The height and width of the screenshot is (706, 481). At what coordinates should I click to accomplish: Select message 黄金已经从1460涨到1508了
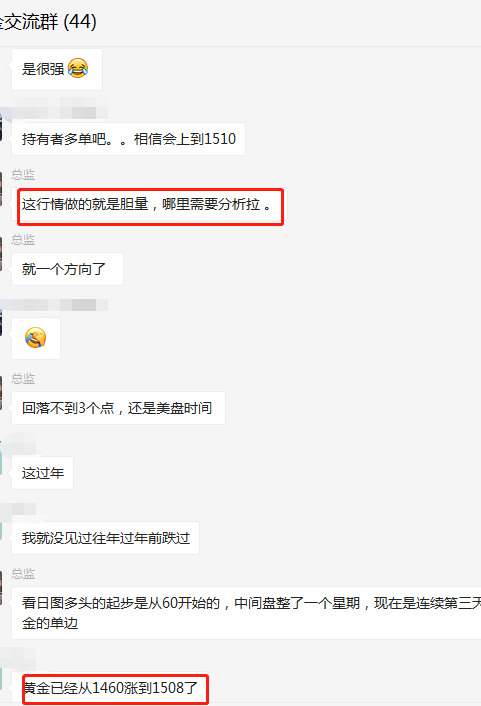110,688
